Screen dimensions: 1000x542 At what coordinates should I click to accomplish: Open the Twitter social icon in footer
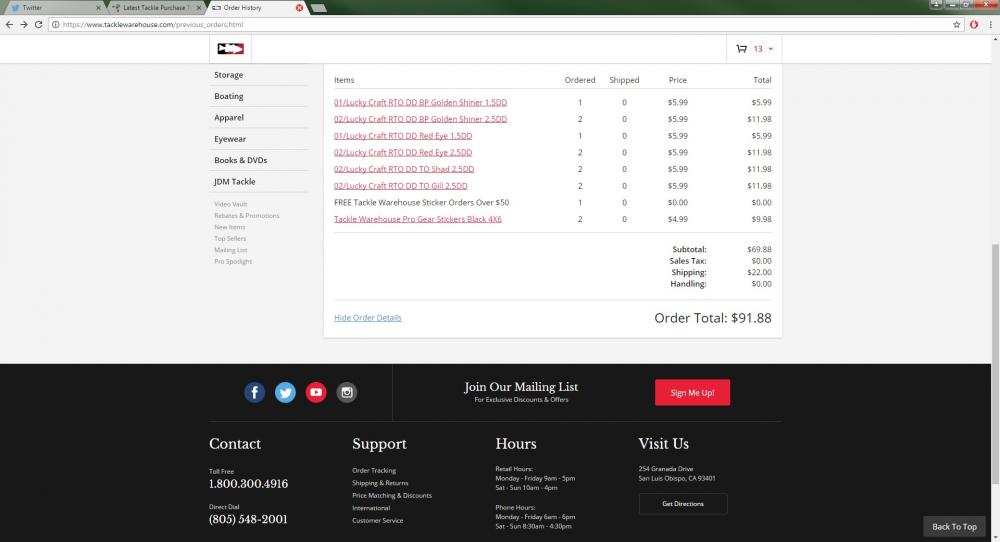tap(285, 392)
